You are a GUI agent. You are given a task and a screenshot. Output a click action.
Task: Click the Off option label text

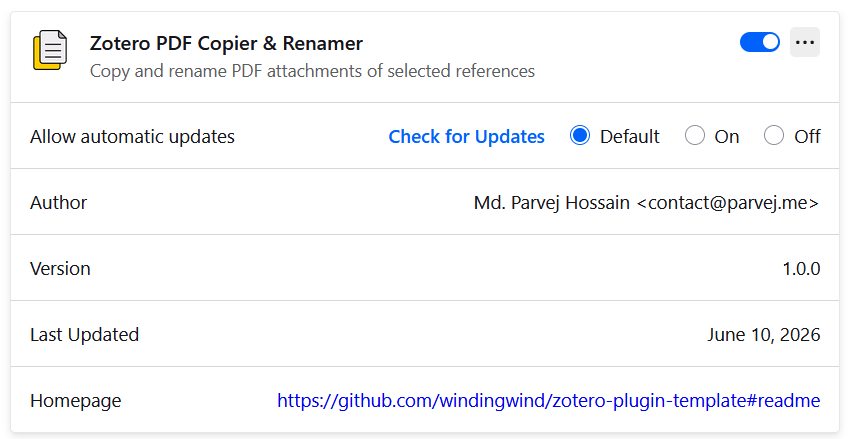pos(807,137)
